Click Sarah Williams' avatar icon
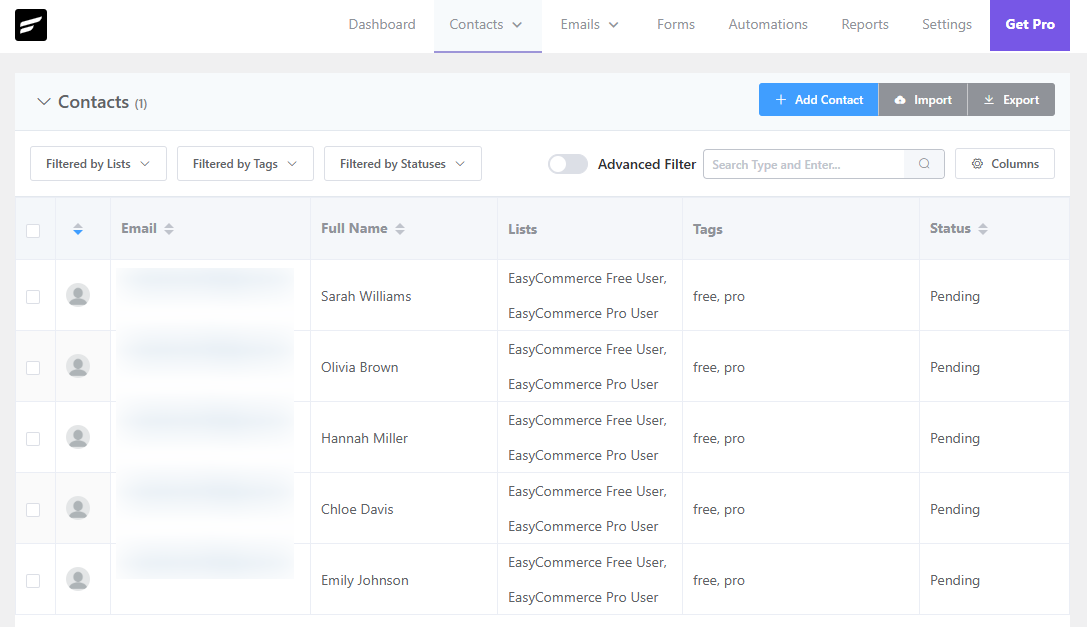 [x=78, y=295]
